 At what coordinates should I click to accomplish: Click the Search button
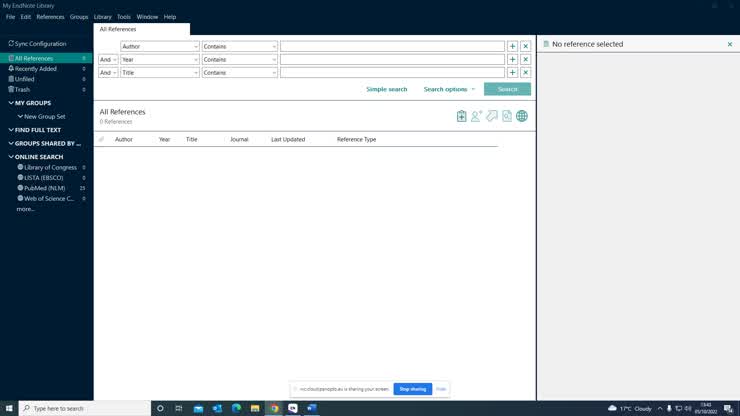[x=507, y=89]
